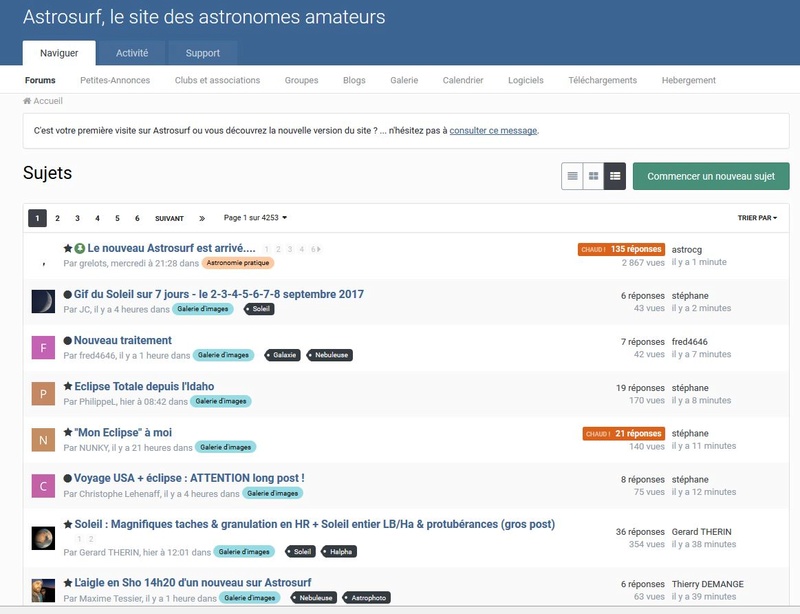Open Thierry DEMANGE profile link

[x=708, y=584]
